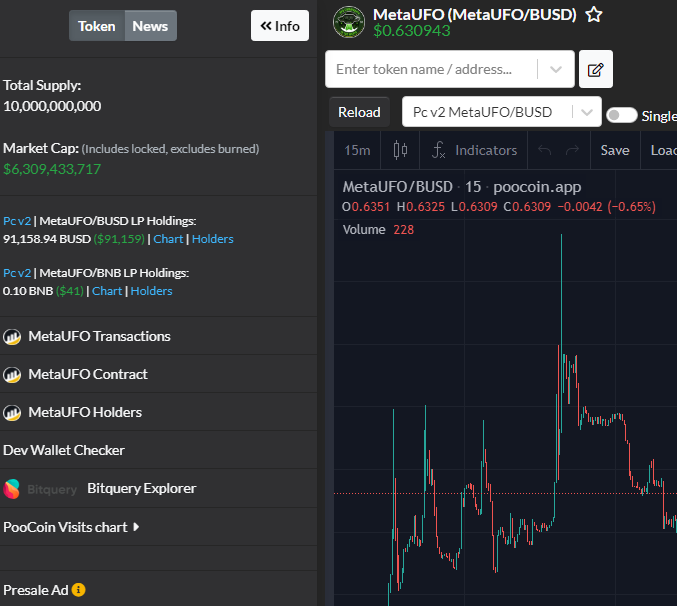
Task: Open the Pc v2 MetaUFO/BUSD pair dropdown
Action: click(502, 112)
